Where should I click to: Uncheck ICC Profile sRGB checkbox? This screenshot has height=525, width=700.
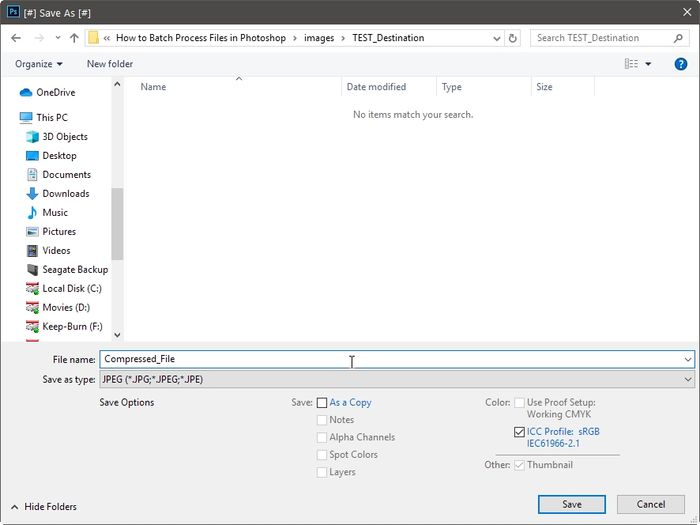click(x=519, y=432)
